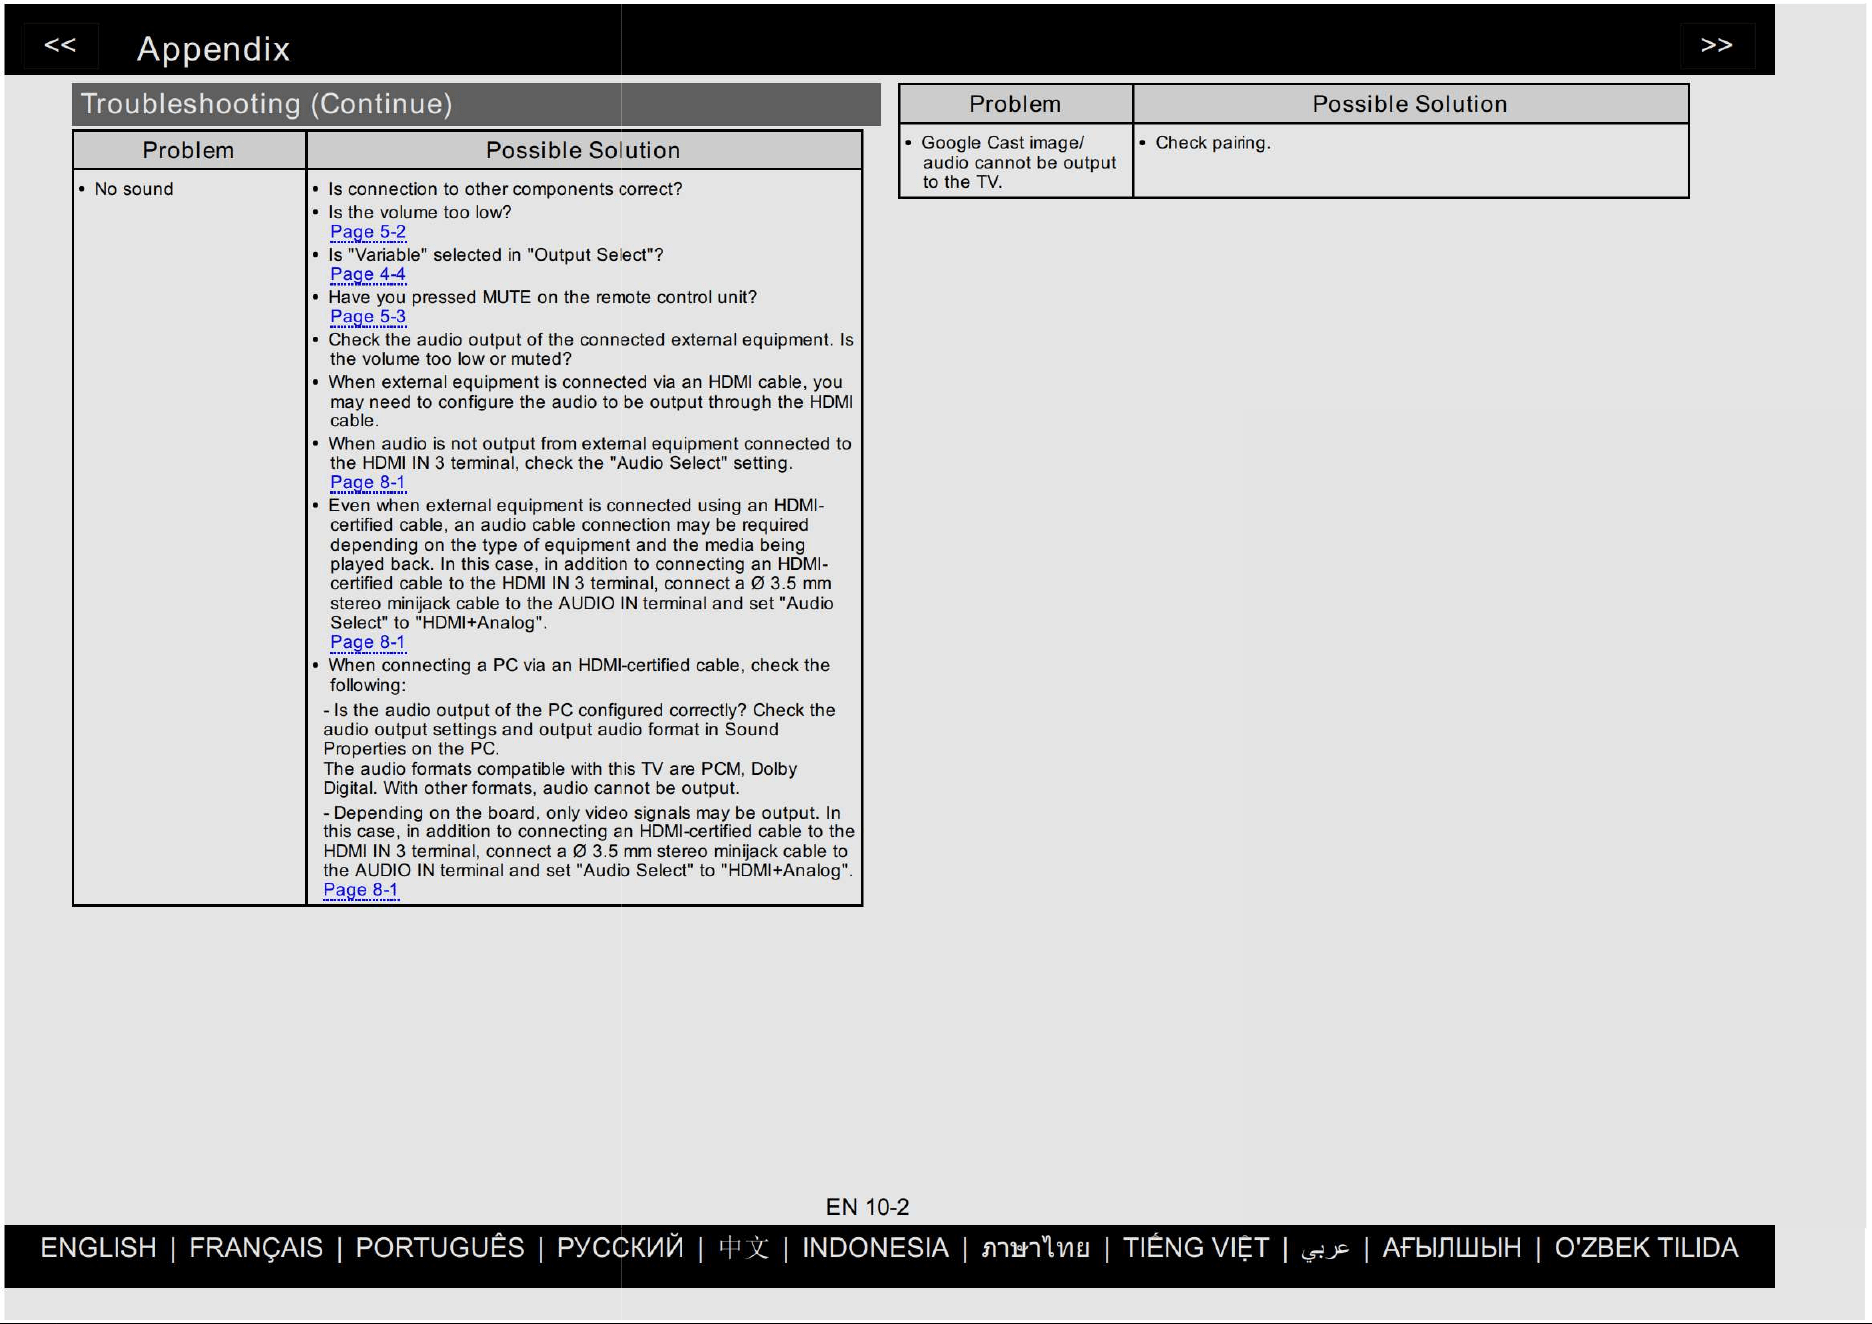
Task: Select Thai ภาษาไทย language
Action: tap(1035, 1248)
